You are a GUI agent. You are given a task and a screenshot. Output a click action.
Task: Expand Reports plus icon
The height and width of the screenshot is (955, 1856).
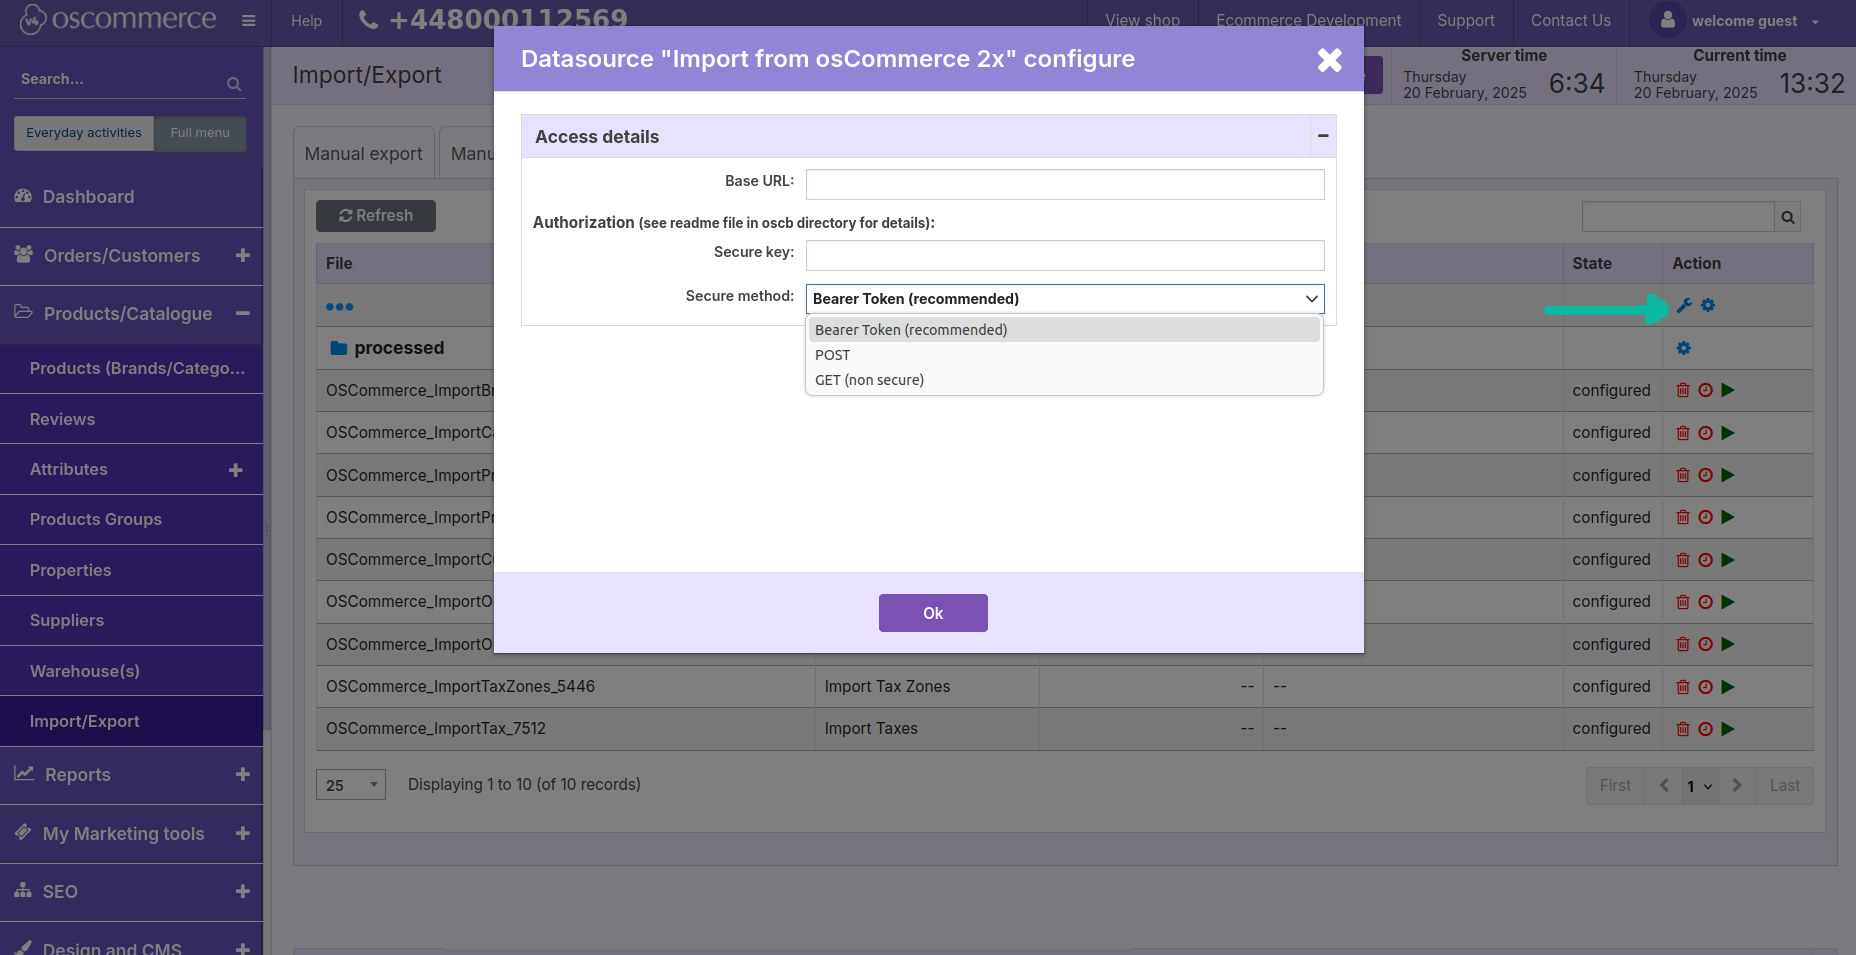pyautogui.click(x=242, y=775)
